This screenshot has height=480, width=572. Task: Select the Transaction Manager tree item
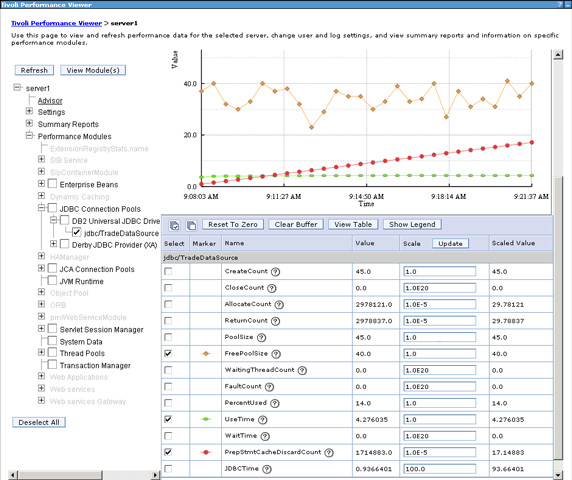95,365
